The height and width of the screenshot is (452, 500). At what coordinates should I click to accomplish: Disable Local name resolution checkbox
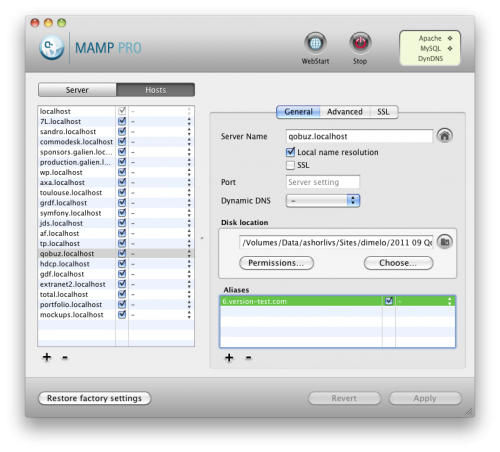pos(290,152)
